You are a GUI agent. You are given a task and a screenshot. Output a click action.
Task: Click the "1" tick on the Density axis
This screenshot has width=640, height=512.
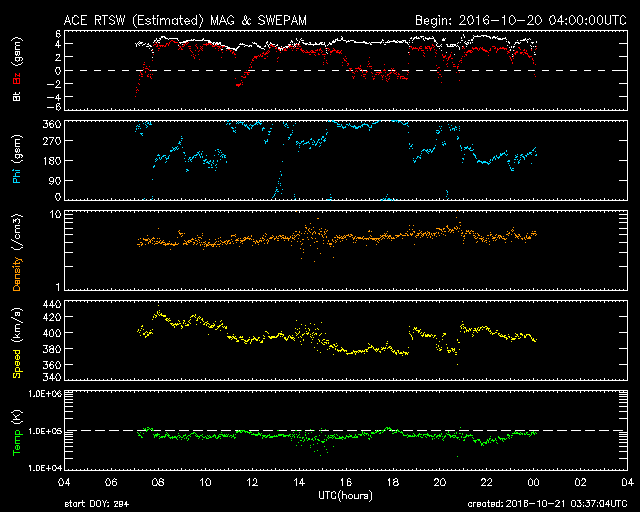point(58,287)
